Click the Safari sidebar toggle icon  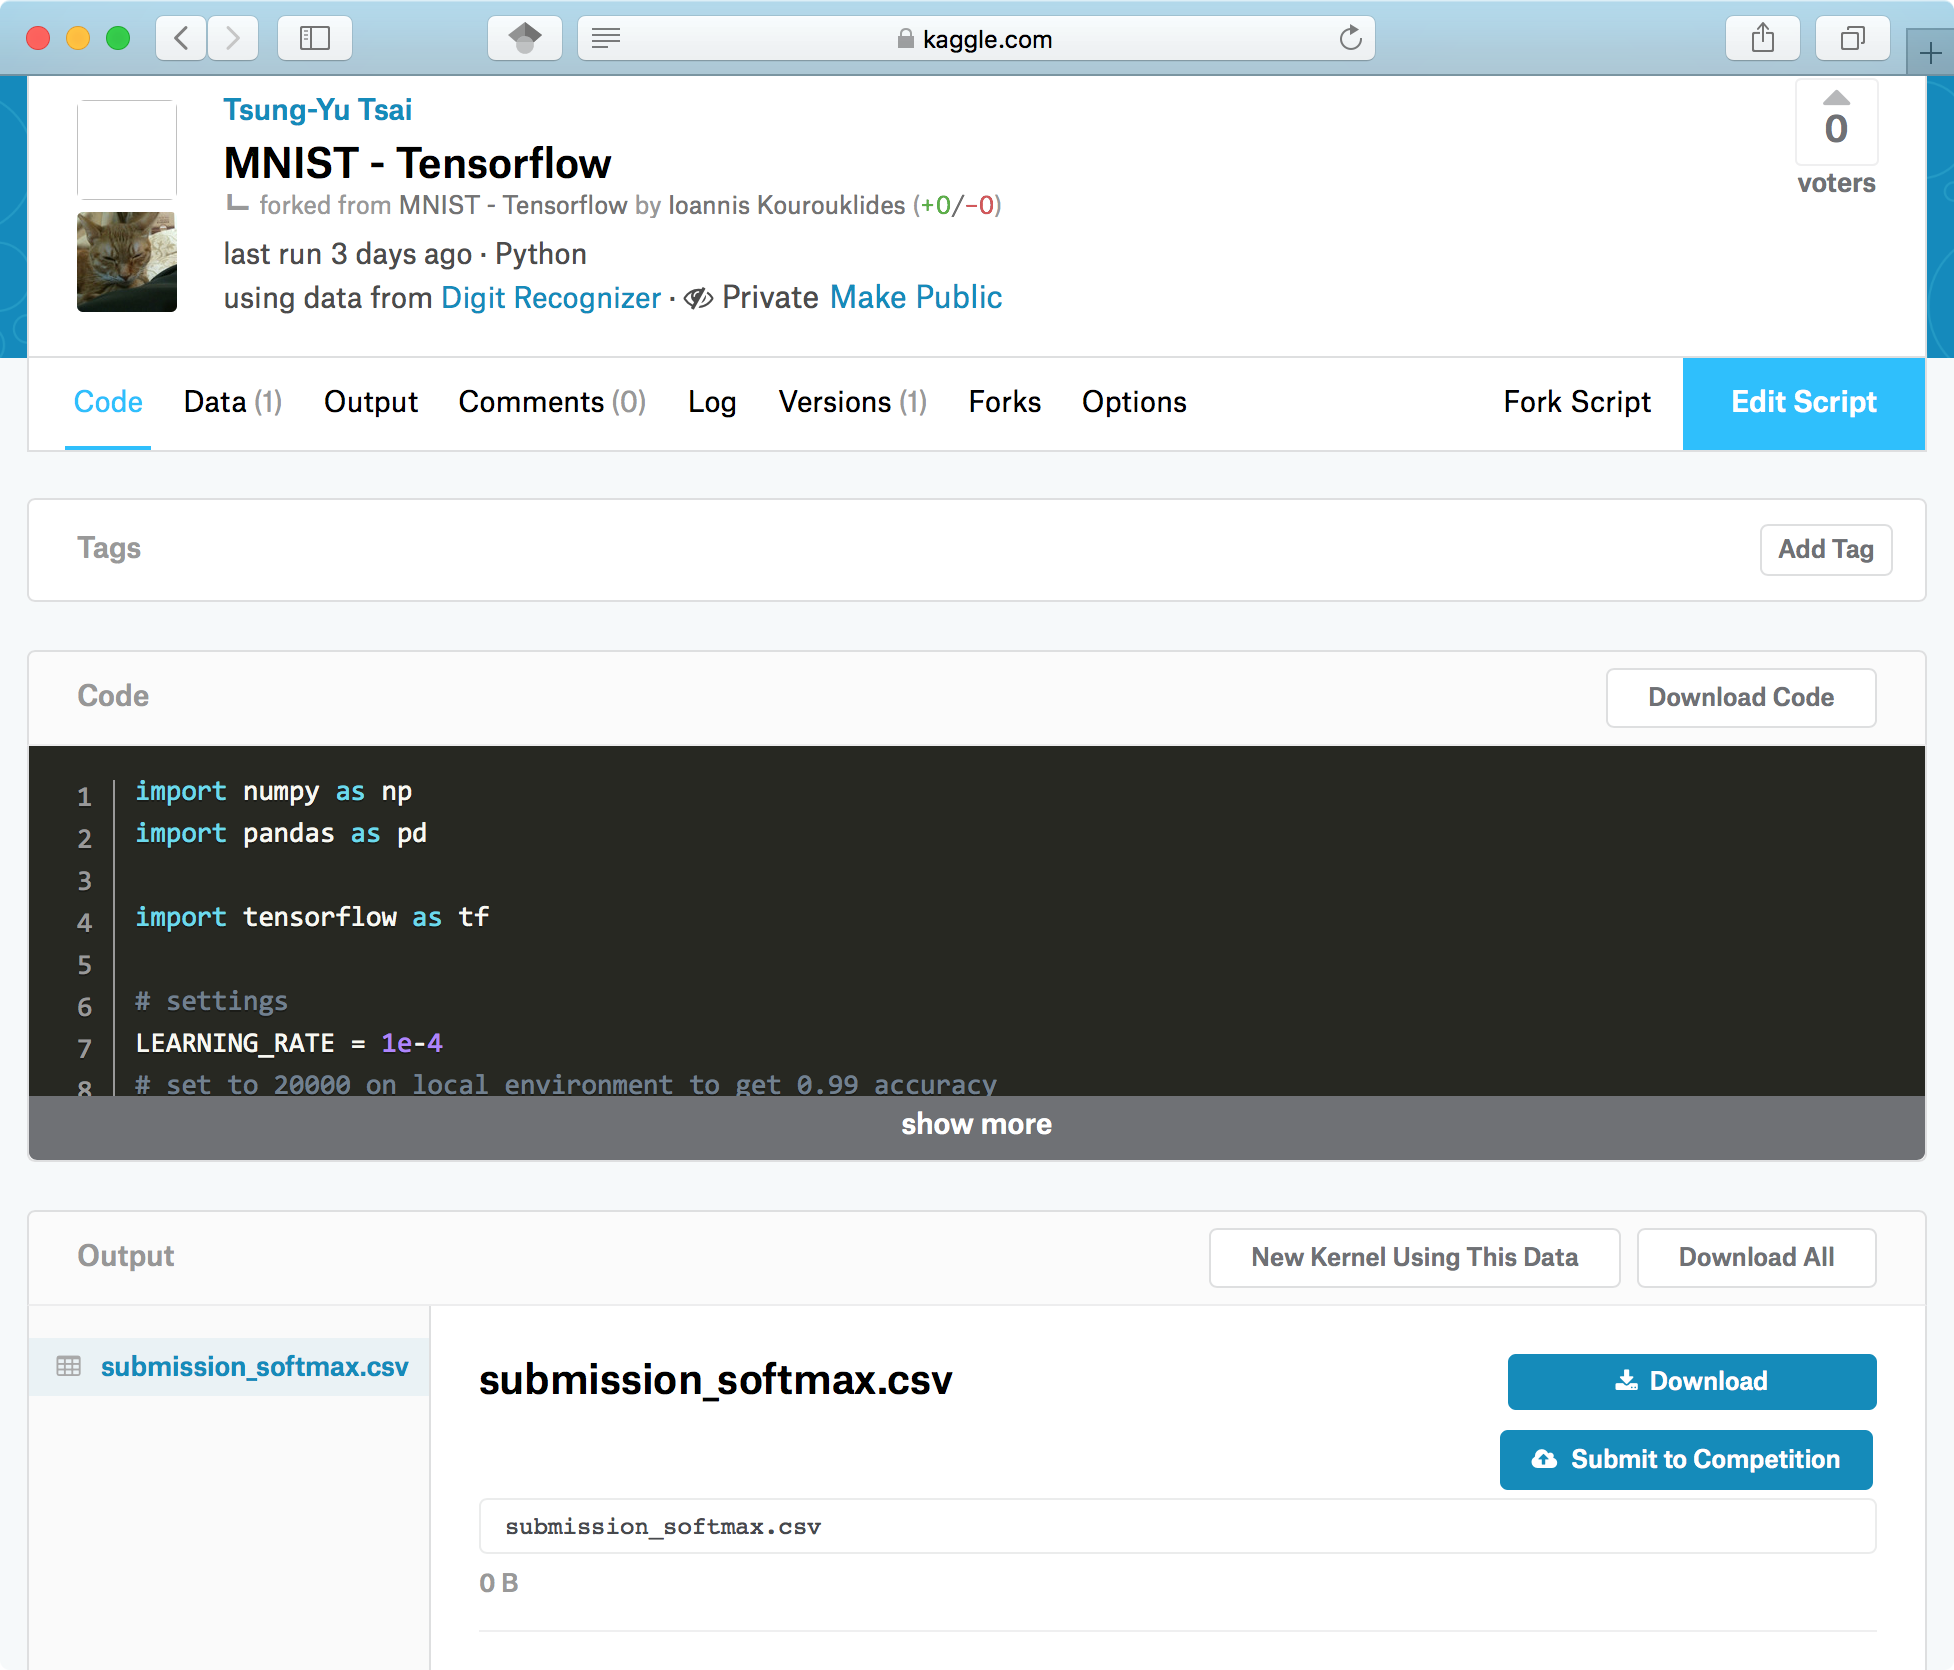(x=314, y=39)
